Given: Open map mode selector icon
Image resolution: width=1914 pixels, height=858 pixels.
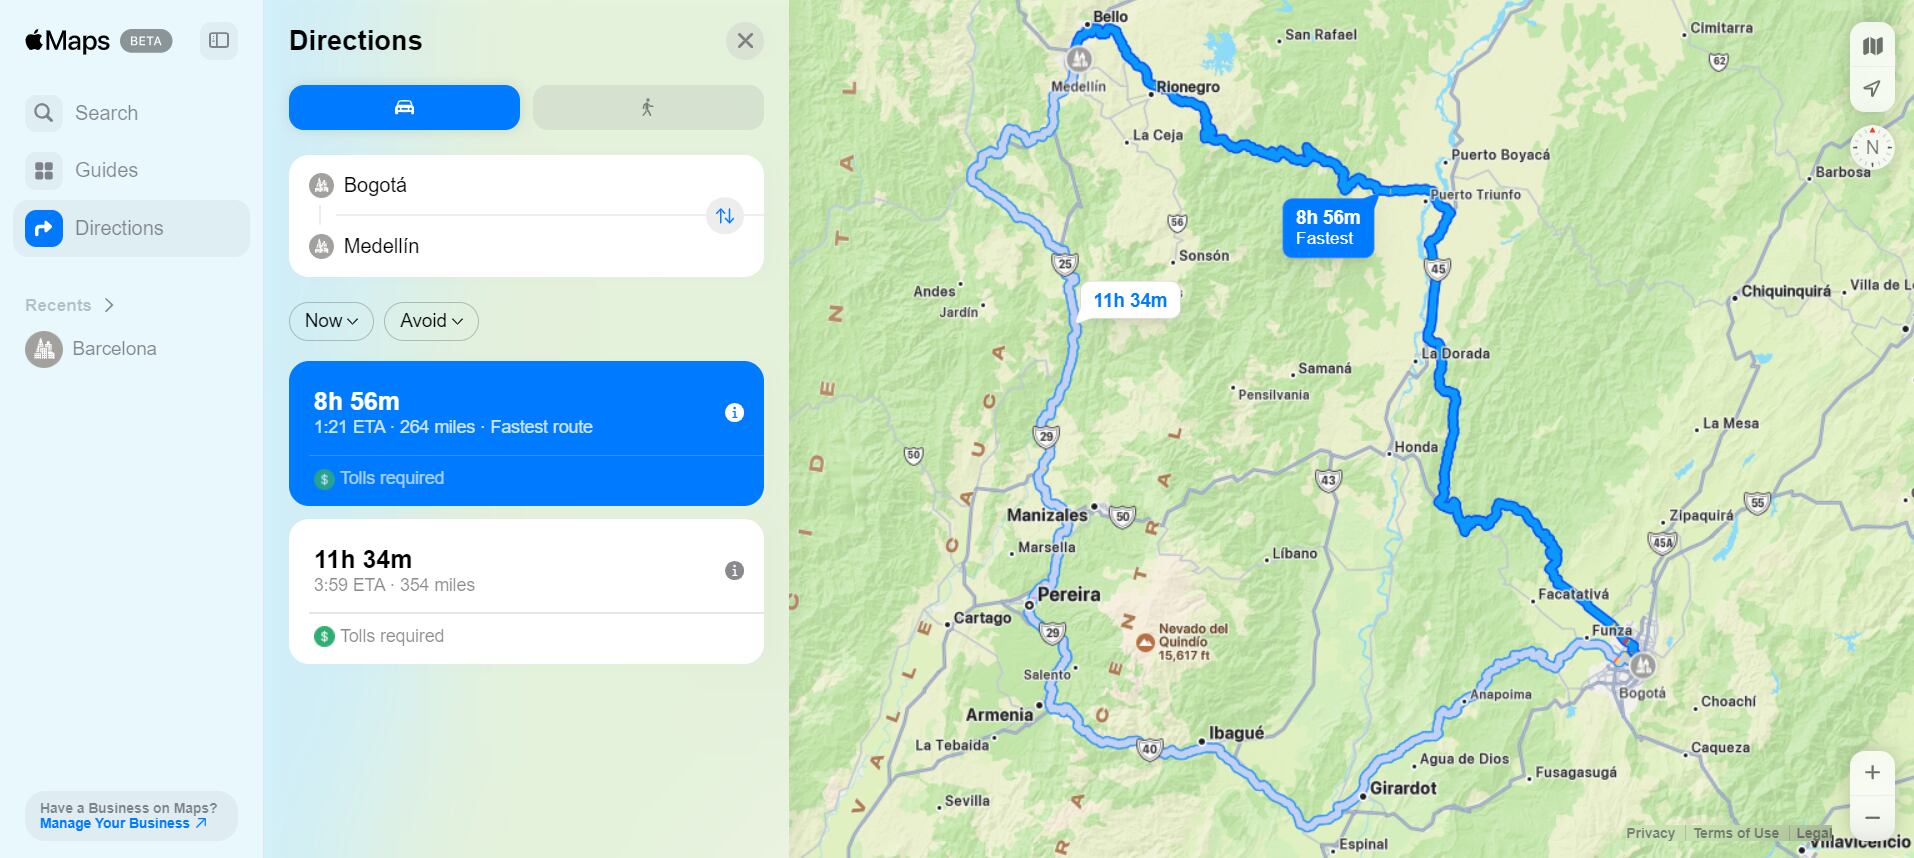Looking at the screenshot, I should tap(1872, 46).
